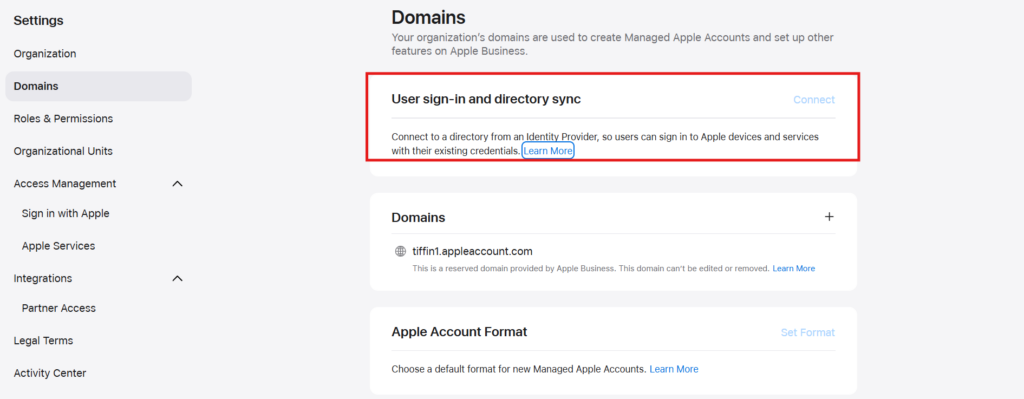Click Integrations in the sidebar
Screen dimensions: 1024x399
pos(43,279)
